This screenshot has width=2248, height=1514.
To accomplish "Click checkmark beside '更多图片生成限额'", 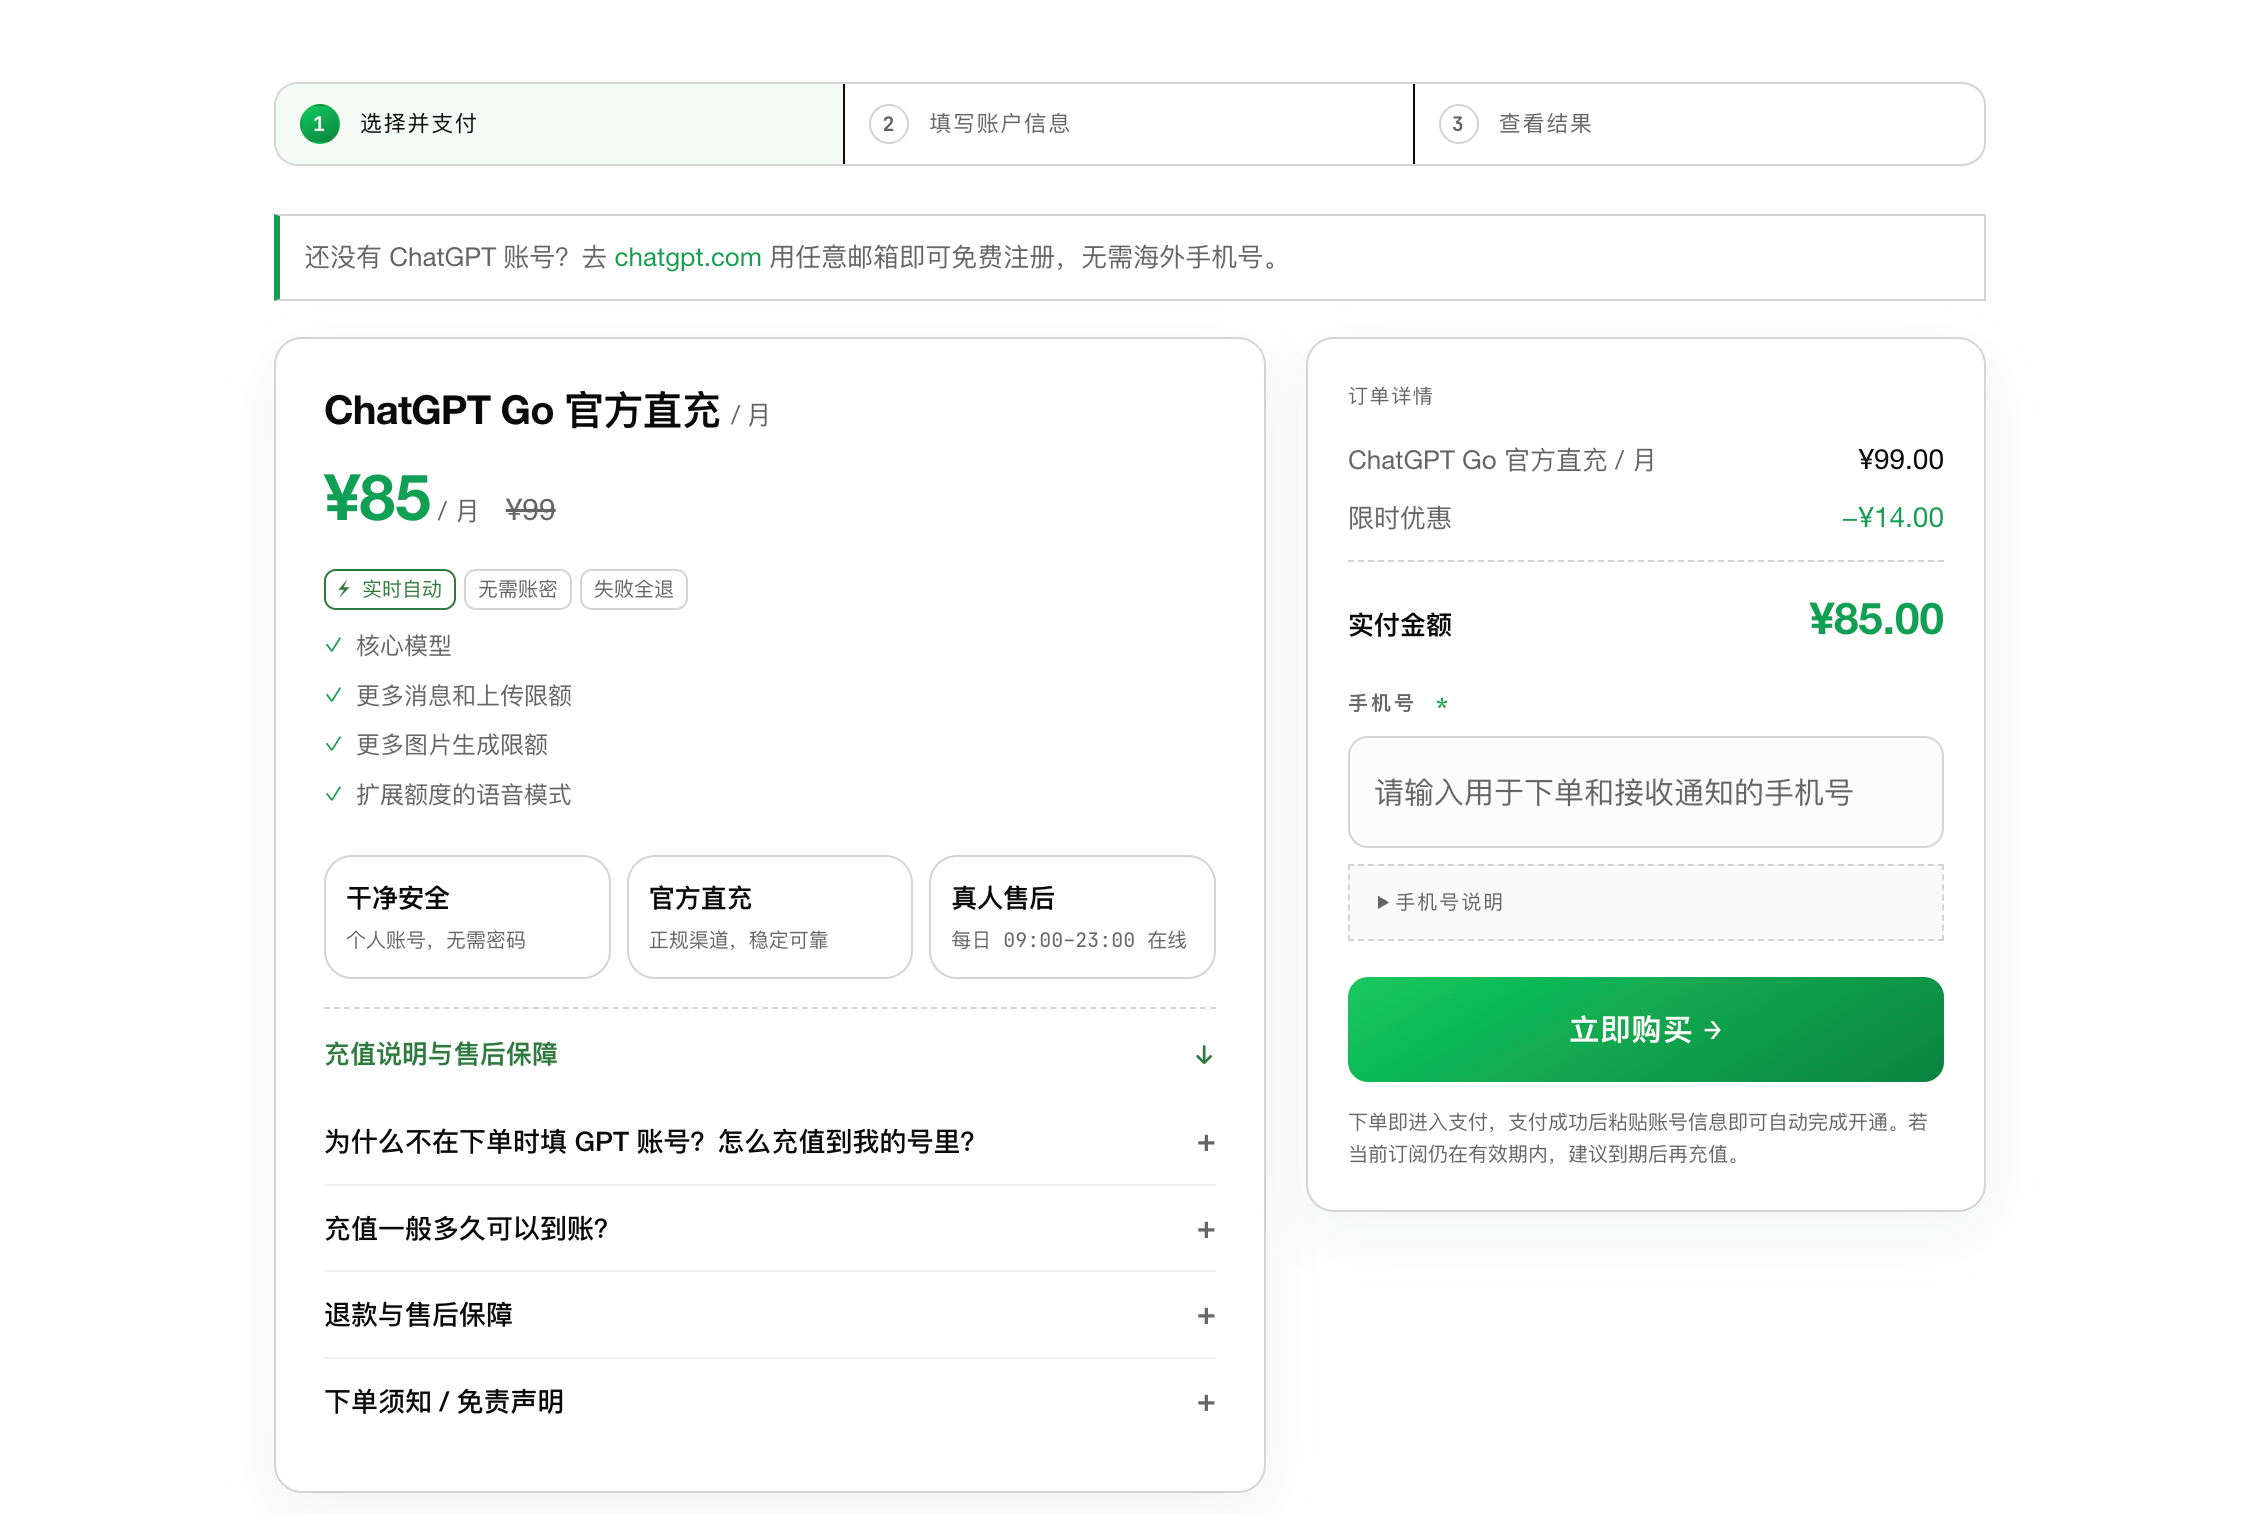I will (x=334, y=744).
